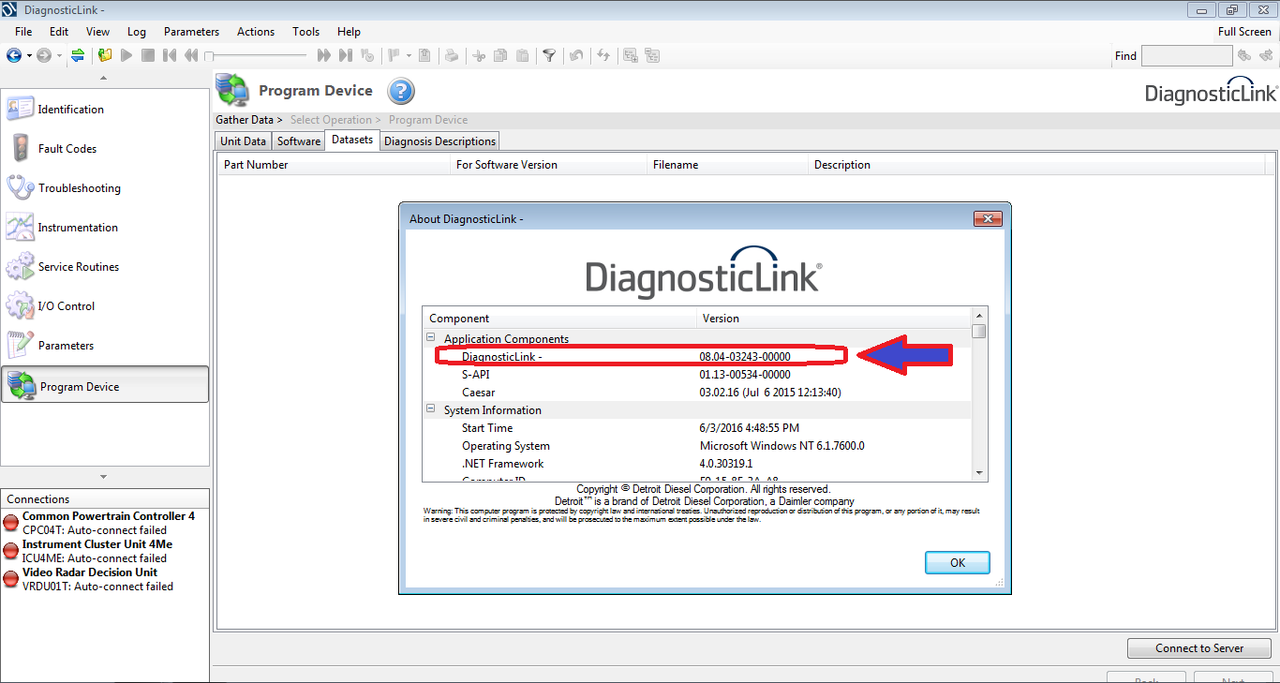
Task: Click the Rewind log button
Action: [x=191, y=56]
